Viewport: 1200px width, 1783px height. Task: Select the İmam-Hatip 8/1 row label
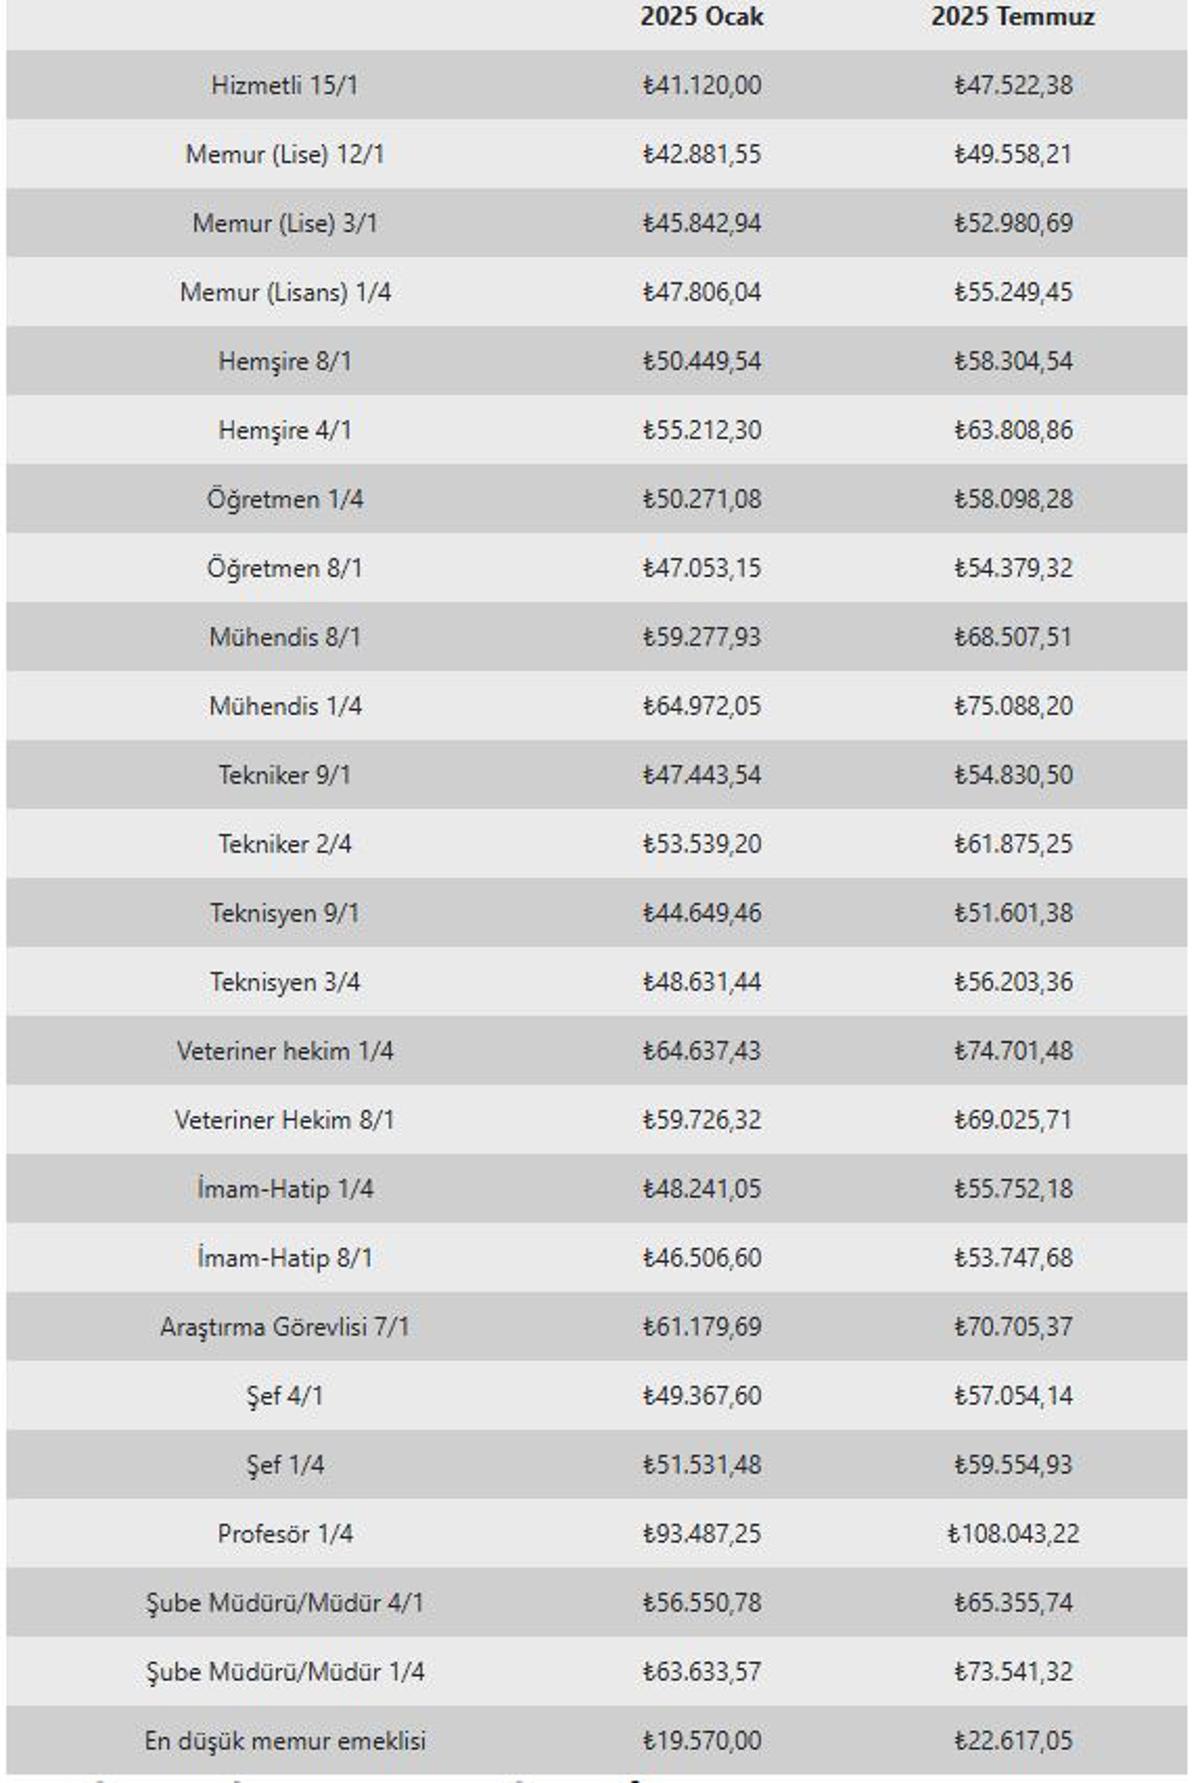(285, 1258)
